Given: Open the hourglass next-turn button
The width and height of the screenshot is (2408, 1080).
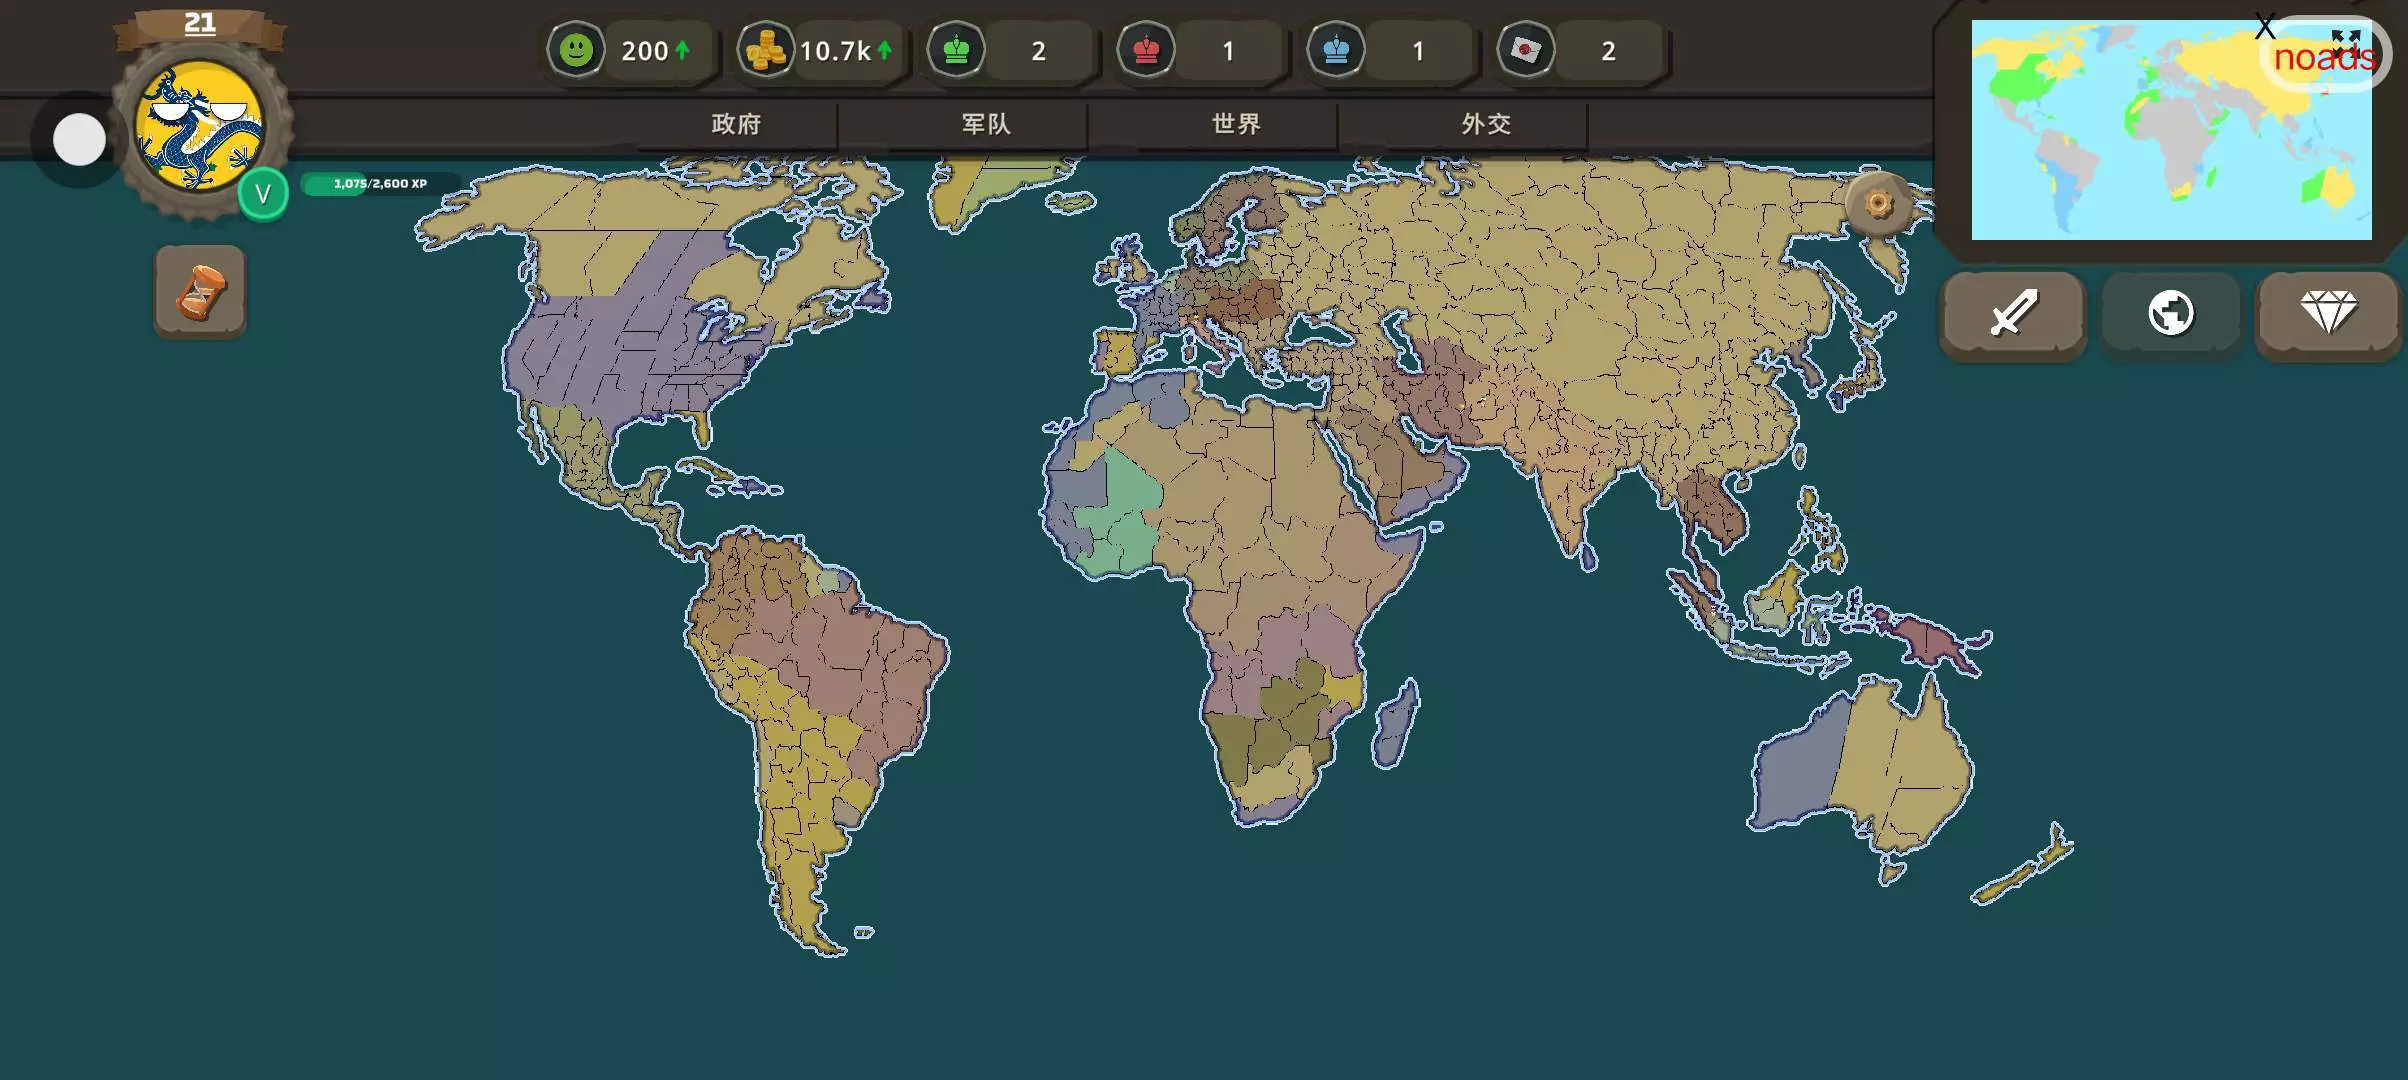Looking at the screenshot, I should [x=200, y=292].
